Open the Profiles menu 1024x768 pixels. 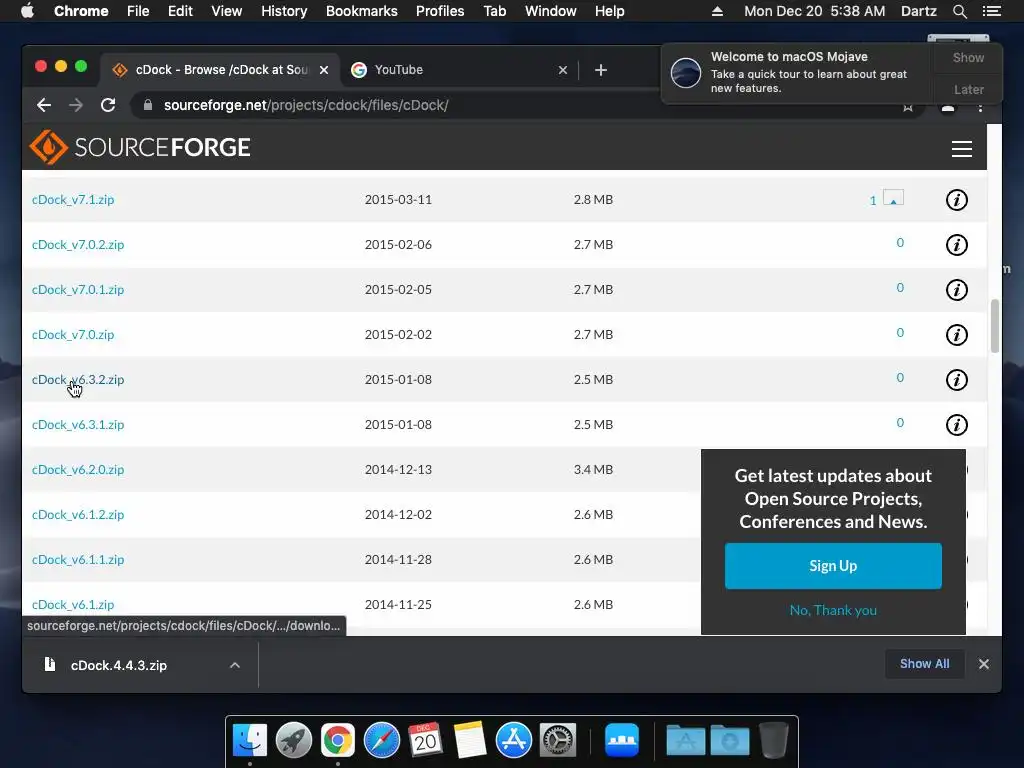coord(440,11)
